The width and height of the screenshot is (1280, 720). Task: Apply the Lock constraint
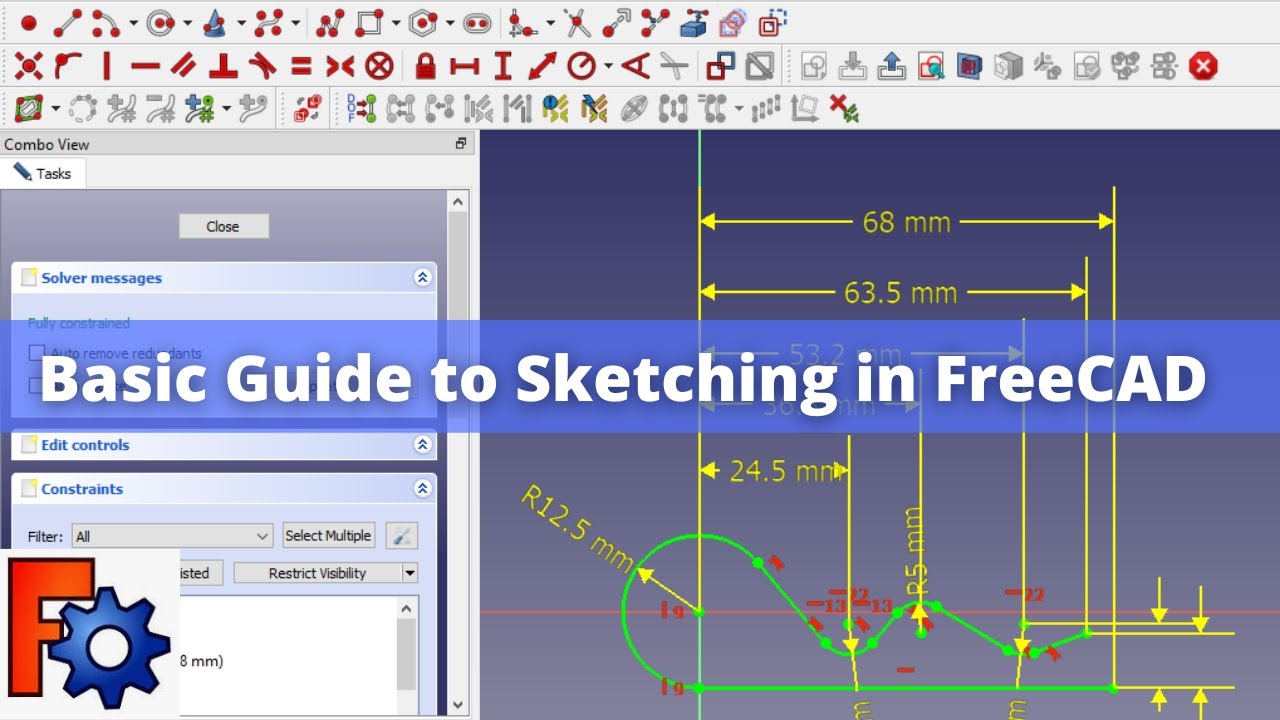(426, 67)
